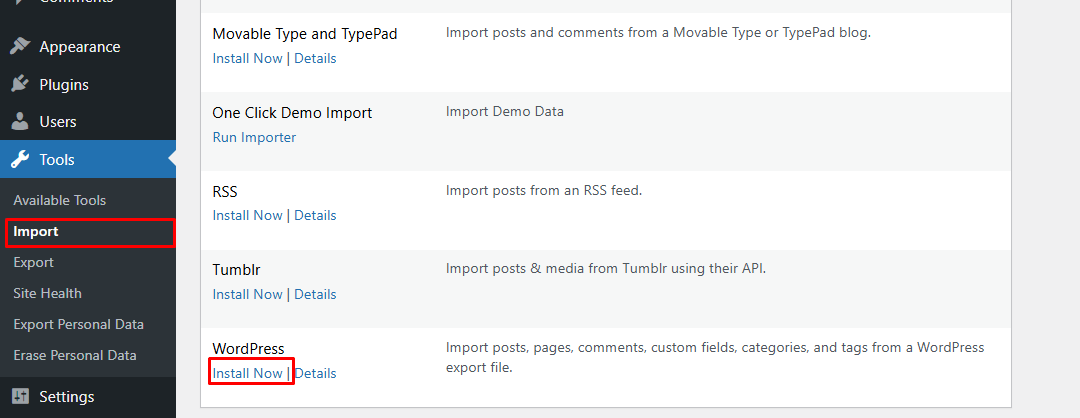The height and width of the screenshot is (418, 1080).
Task: Install the RSS importer now
Action: 248,215
